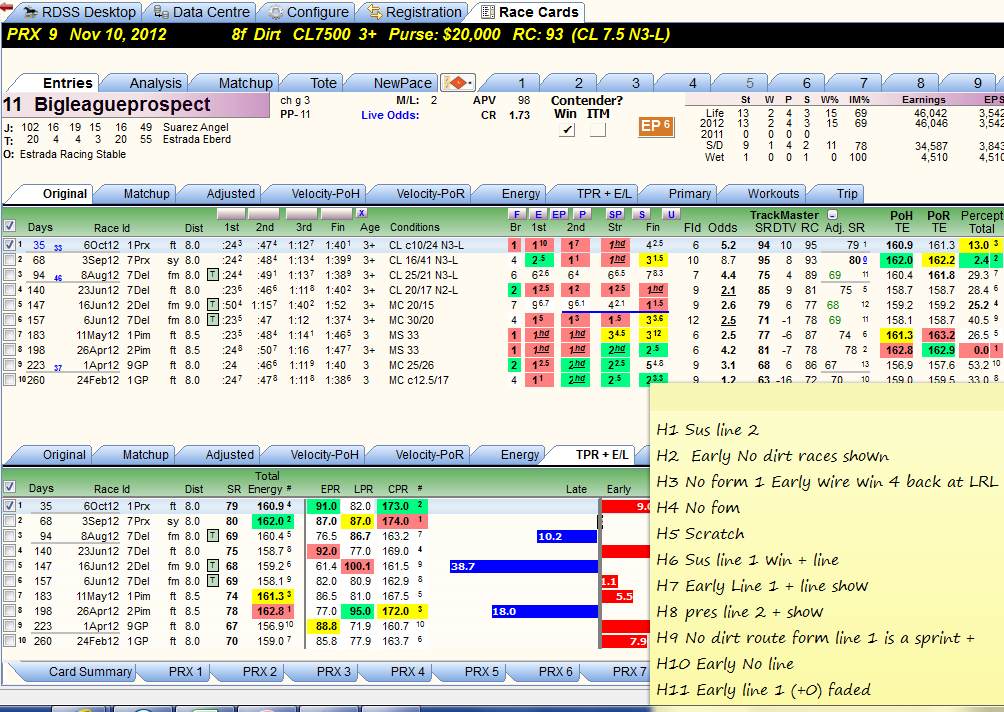Click the note line 'H5 Scratch'

coord(700,534)
